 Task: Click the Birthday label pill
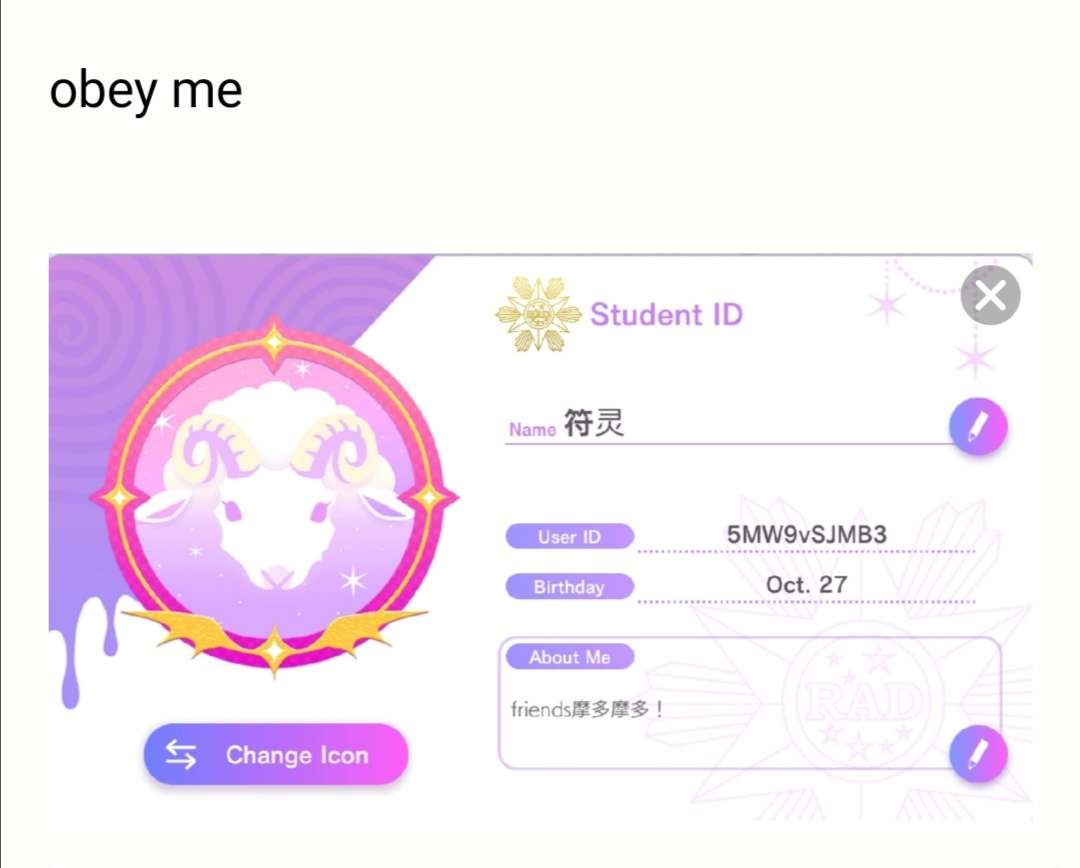pyautogui.click(x=570, y=587)
